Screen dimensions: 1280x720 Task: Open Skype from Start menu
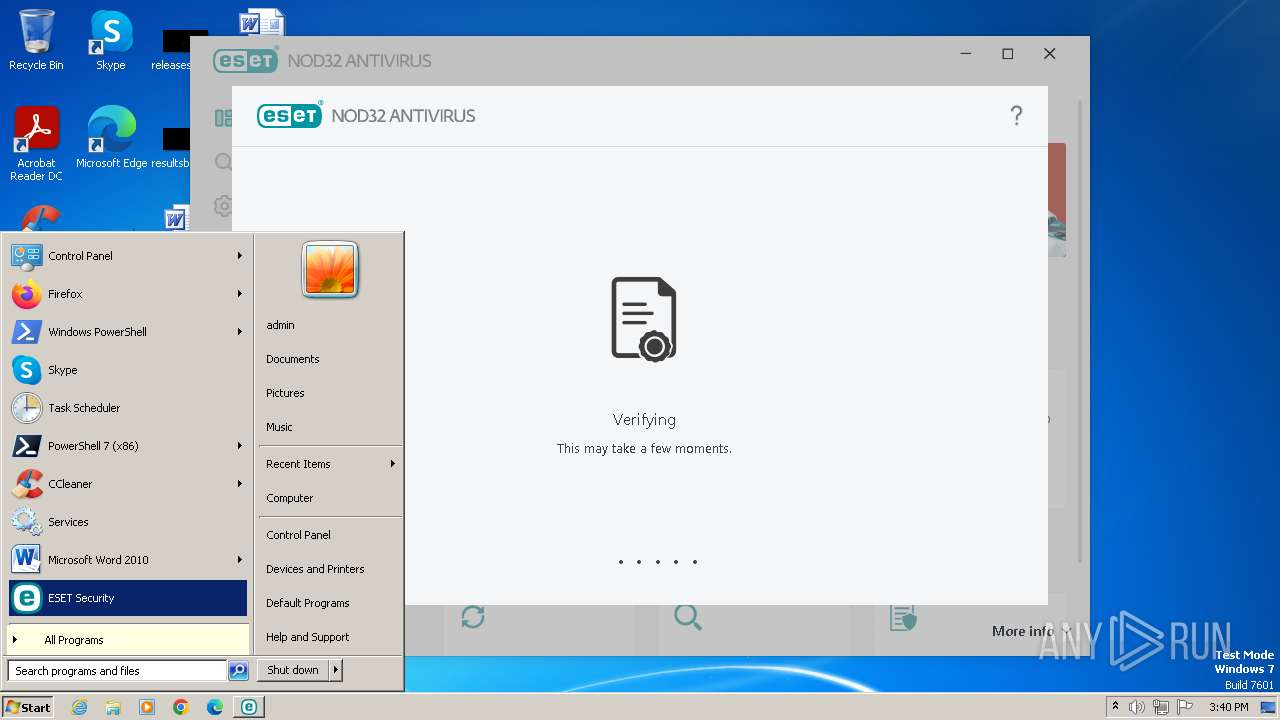click(x=128, y=370)
